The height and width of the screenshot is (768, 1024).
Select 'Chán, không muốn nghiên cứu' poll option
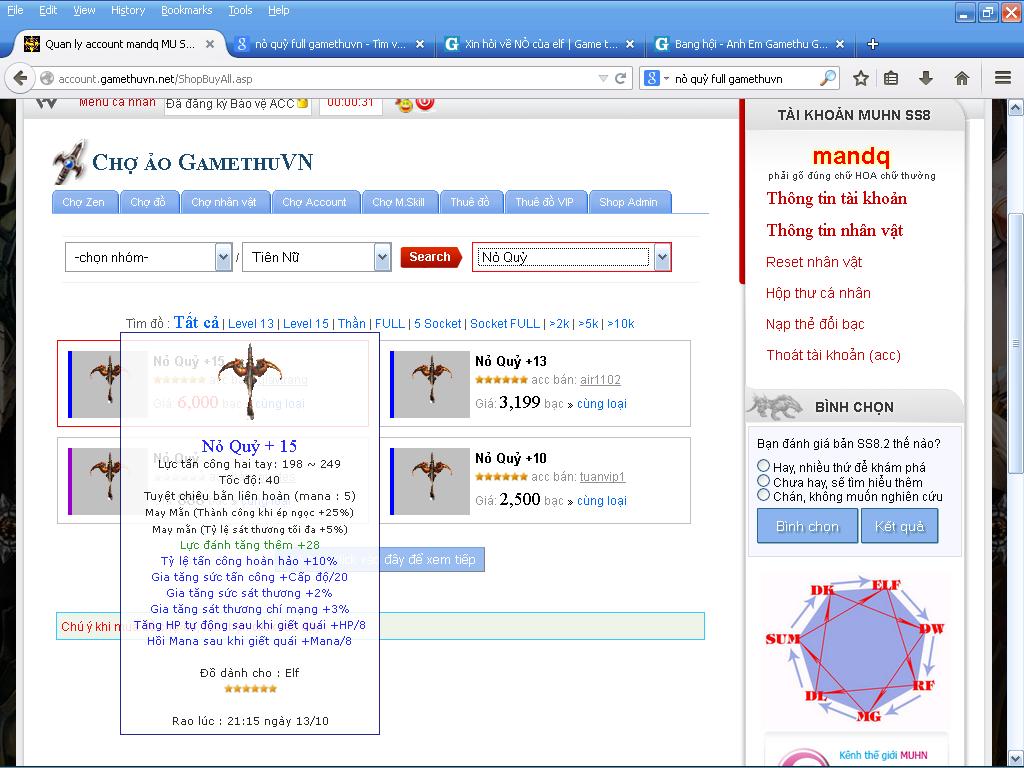763,495
